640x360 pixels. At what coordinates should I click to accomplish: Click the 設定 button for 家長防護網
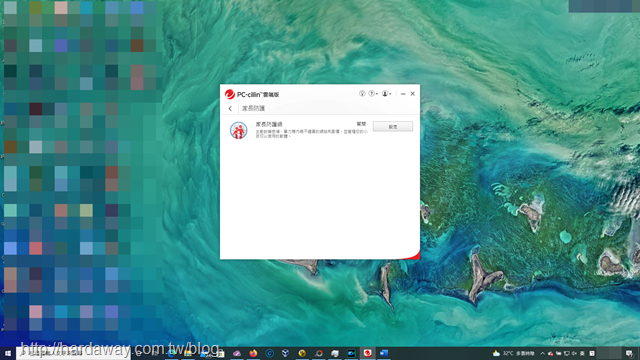[393, 127]
